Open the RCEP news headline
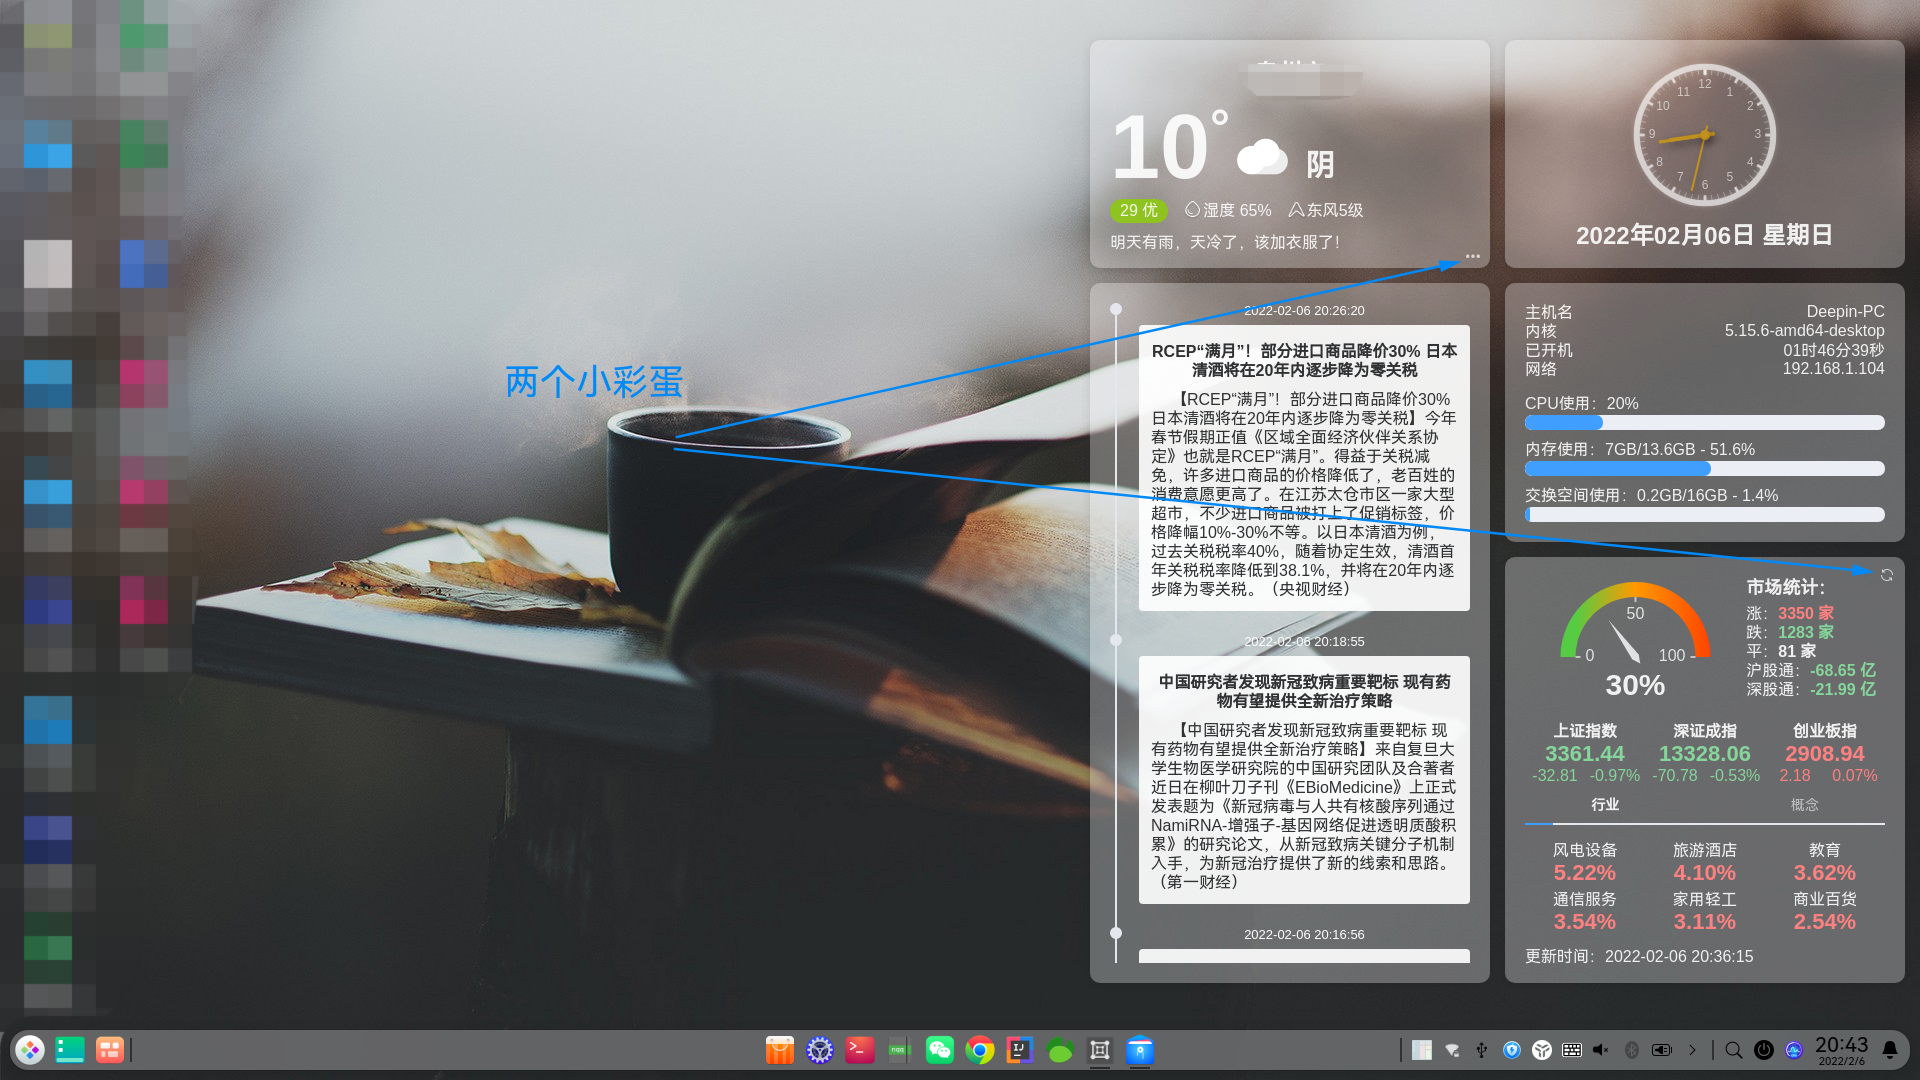The height and width of the screenshot is (1080, 1920). coord(1303,360)
